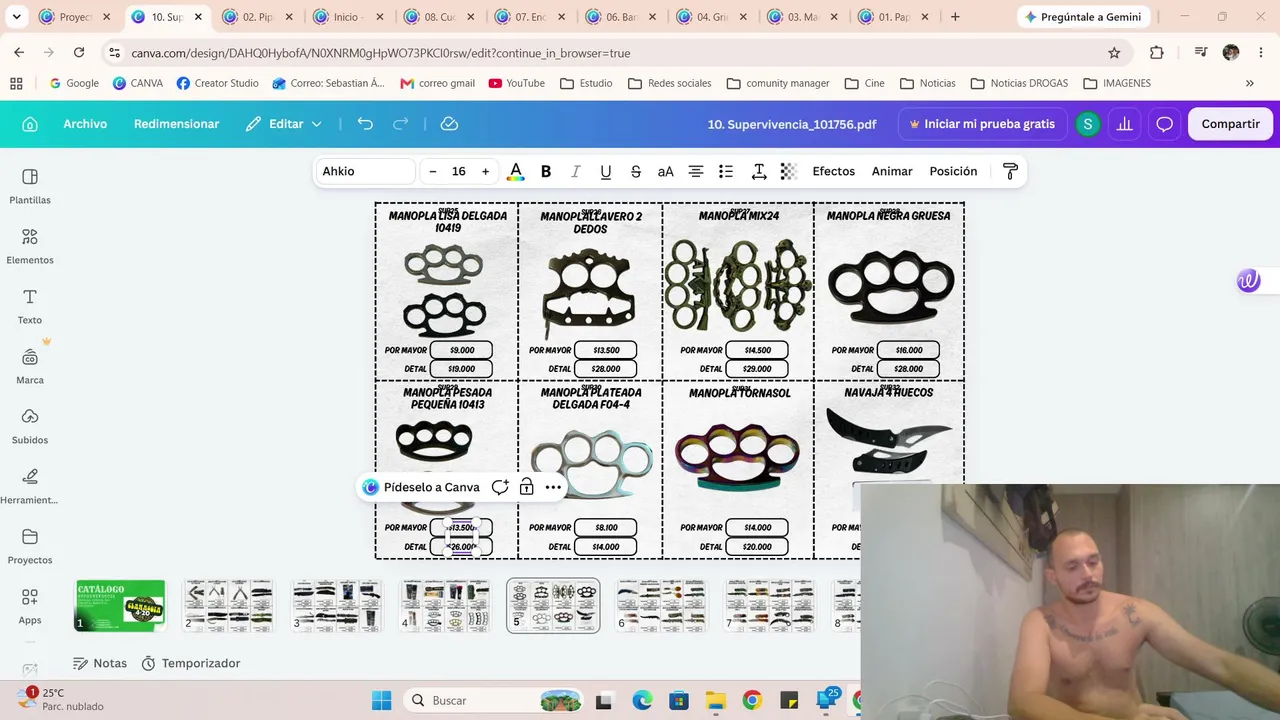The image size is (1280, 720).
Task: Click Iniciar mi prueba gratis
Action: tap(982, 124)
